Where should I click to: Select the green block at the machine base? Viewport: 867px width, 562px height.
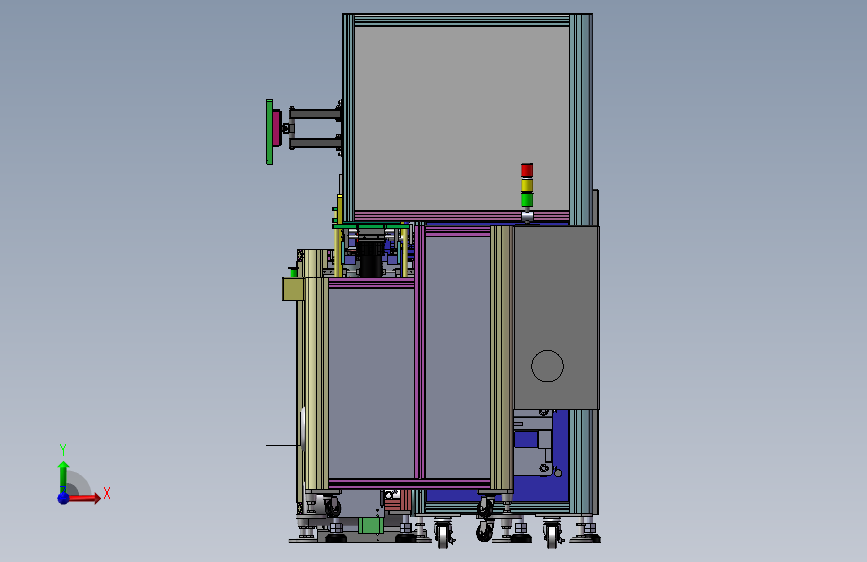point(370,525)
